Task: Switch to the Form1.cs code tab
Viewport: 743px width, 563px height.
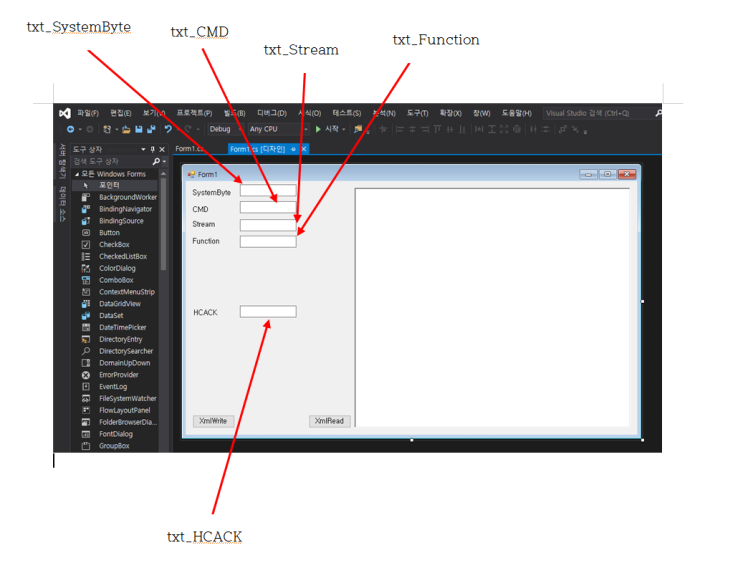Action: [189, 149]
